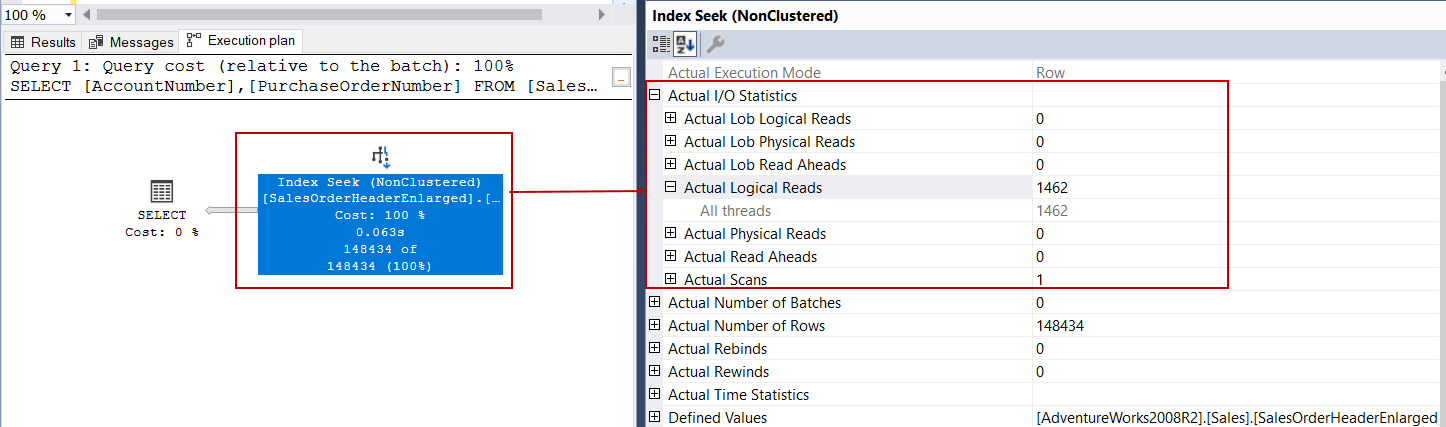Expand the Actual Physical Reads row
The height and width of the screenshot is (427, 1446).
pos(671,234)
